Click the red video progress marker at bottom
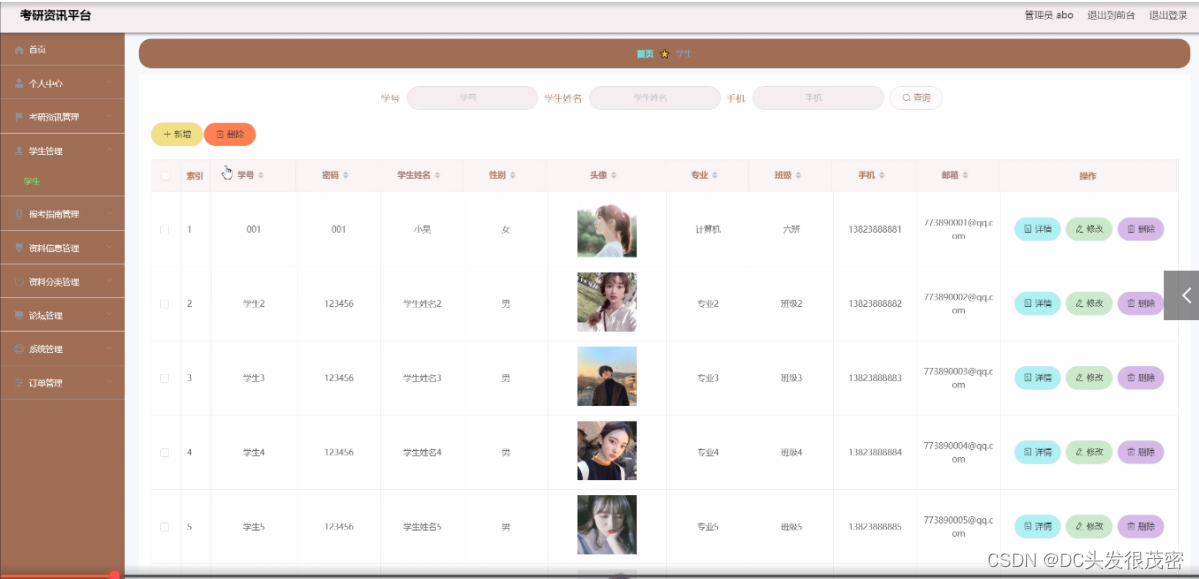 [x=114, y=575]
